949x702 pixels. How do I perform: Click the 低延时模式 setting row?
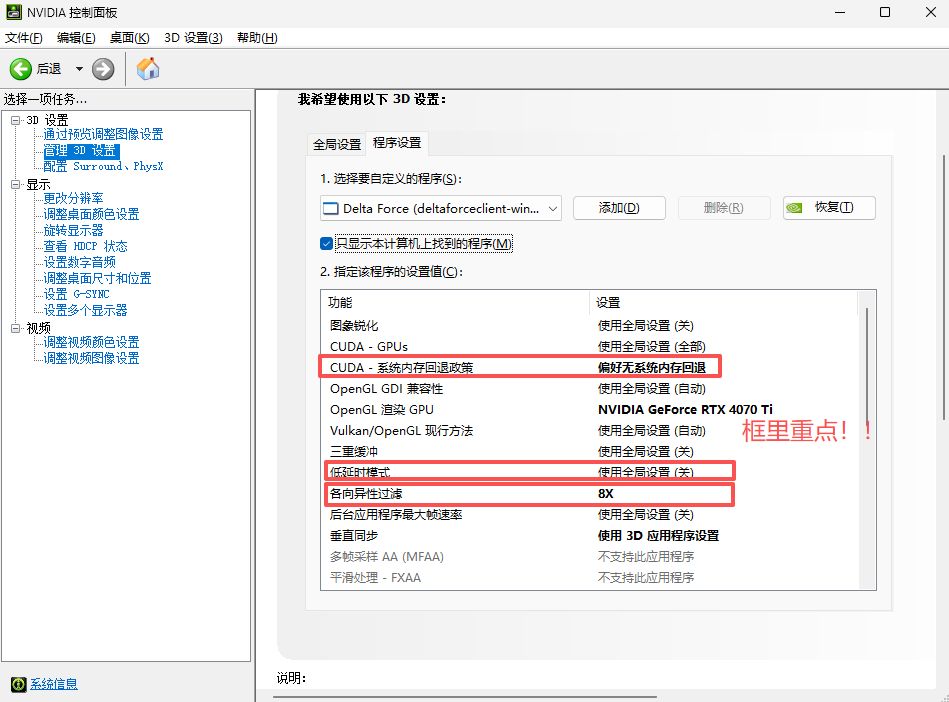pos(590,472)
